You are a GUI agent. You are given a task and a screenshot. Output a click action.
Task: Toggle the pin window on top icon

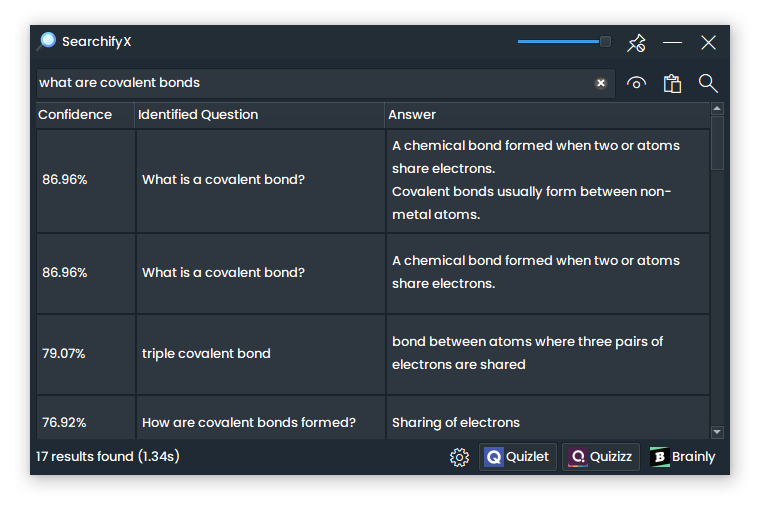[636, 43]
